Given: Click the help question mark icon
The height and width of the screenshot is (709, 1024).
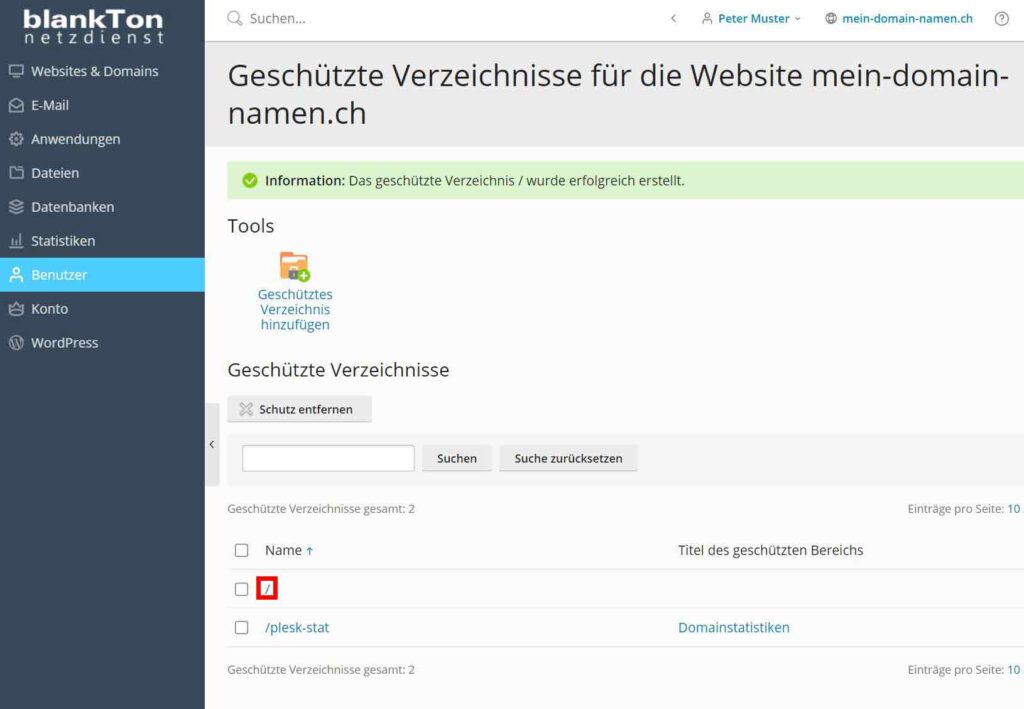Looking at the screenshot, I should tap(1001, 19).
